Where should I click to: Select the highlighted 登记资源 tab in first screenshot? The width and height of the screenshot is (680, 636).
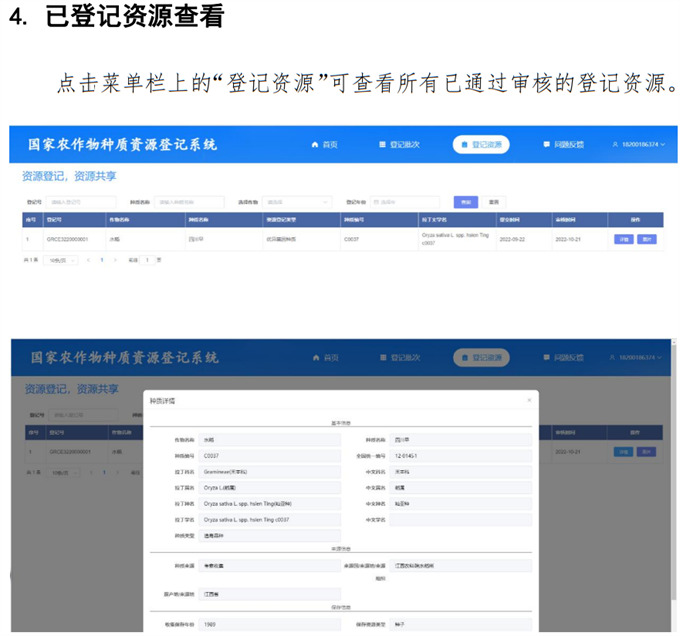(x=481, y=145)
